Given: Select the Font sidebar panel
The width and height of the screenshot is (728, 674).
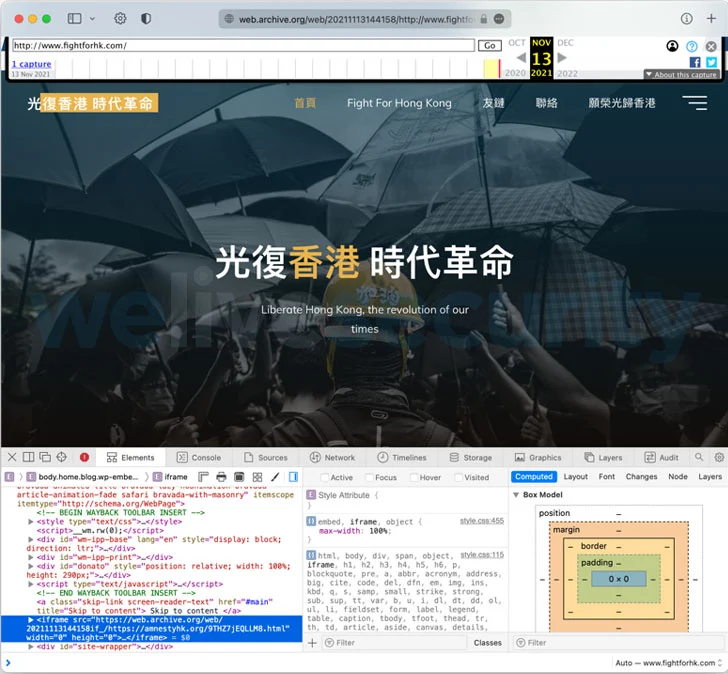Looking at the screenshot, I should (607, 477).
